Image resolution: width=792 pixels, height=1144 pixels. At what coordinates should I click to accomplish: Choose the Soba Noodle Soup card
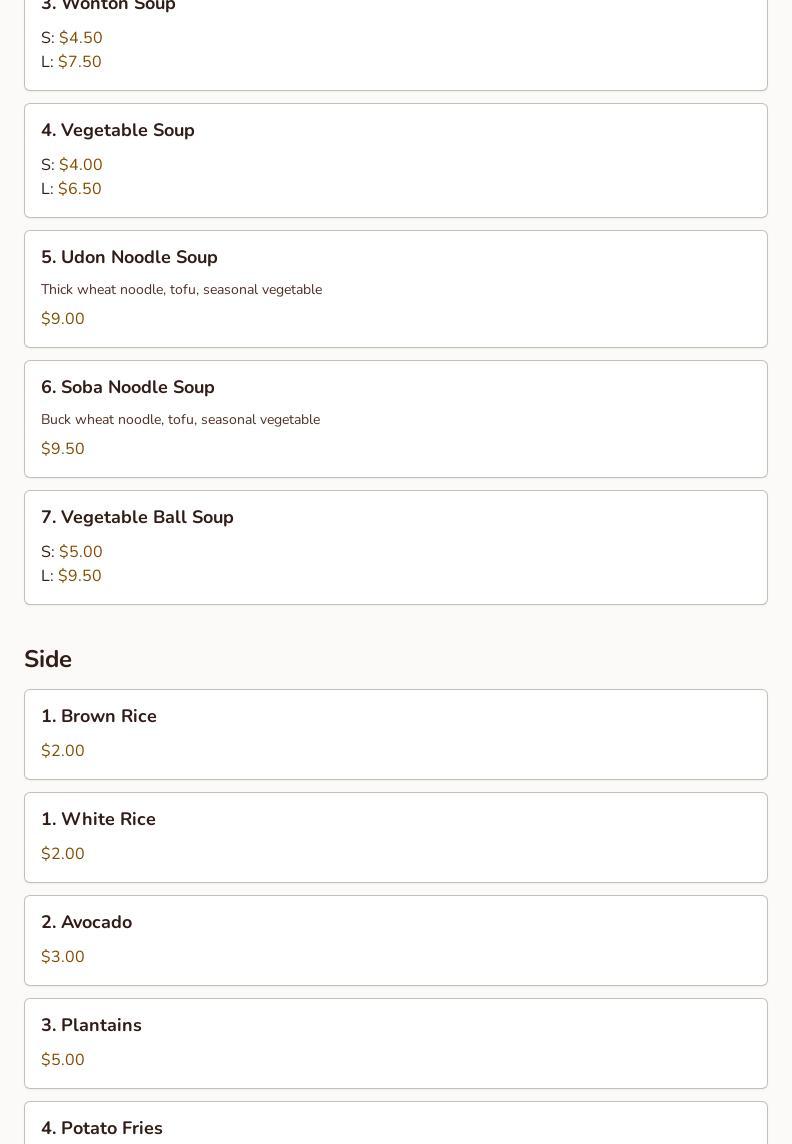point(396,419)
